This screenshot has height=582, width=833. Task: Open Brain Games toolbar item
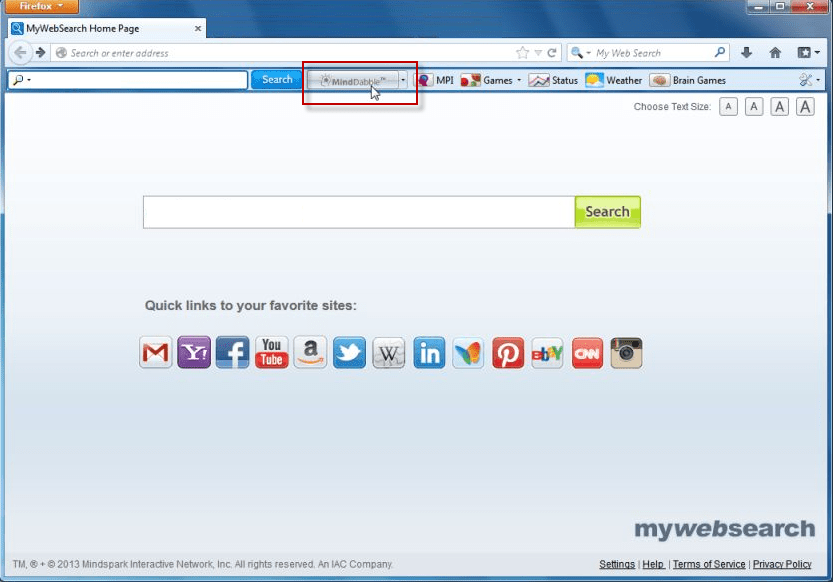[687, 81]
